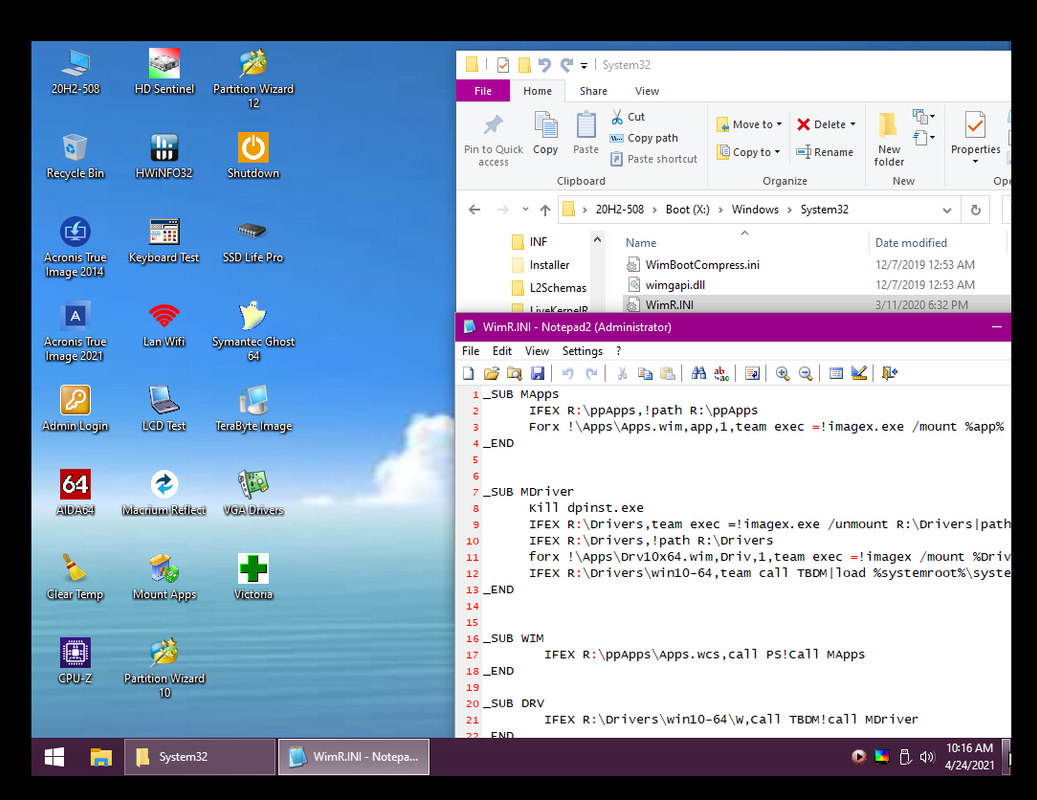This screenshot has width=1037, height=800.
Task: Open the Notepad2 question mark help menu
Action: 618,351
